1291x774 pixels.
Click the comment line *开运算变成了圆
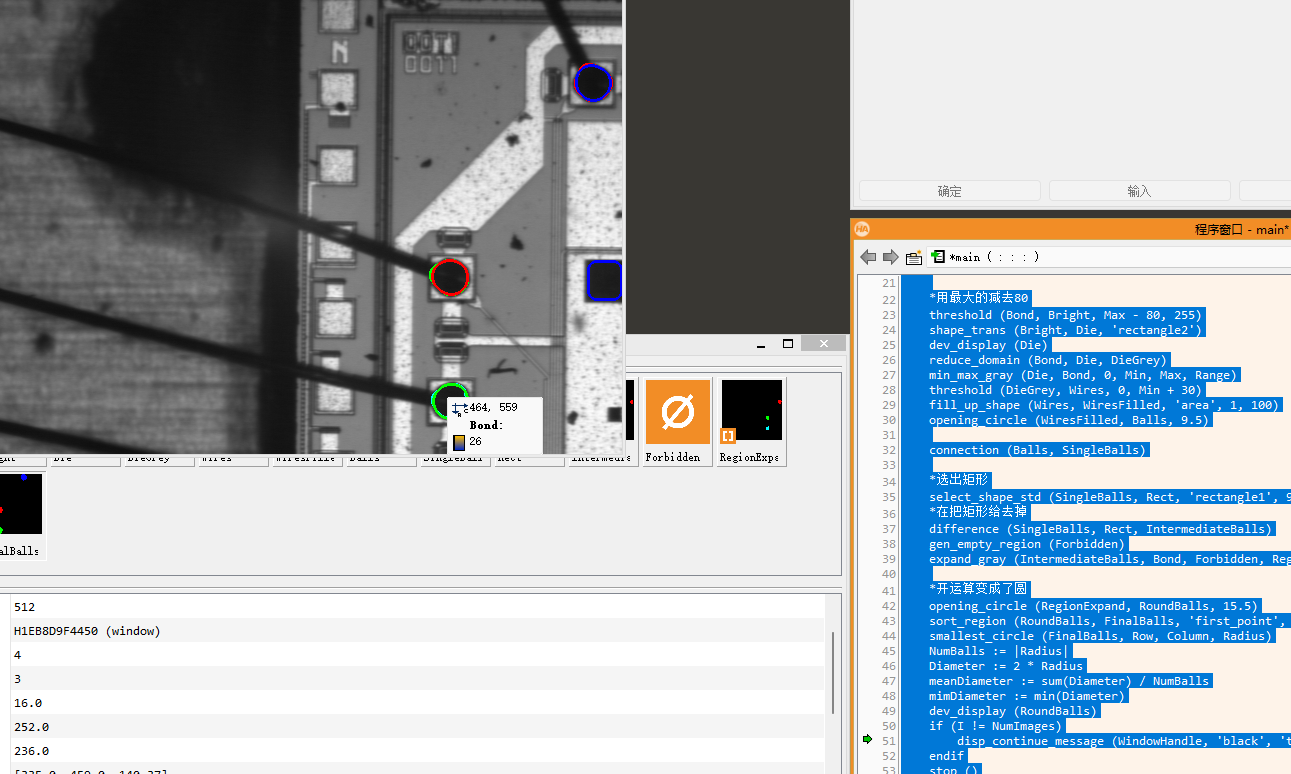(978, 588)
